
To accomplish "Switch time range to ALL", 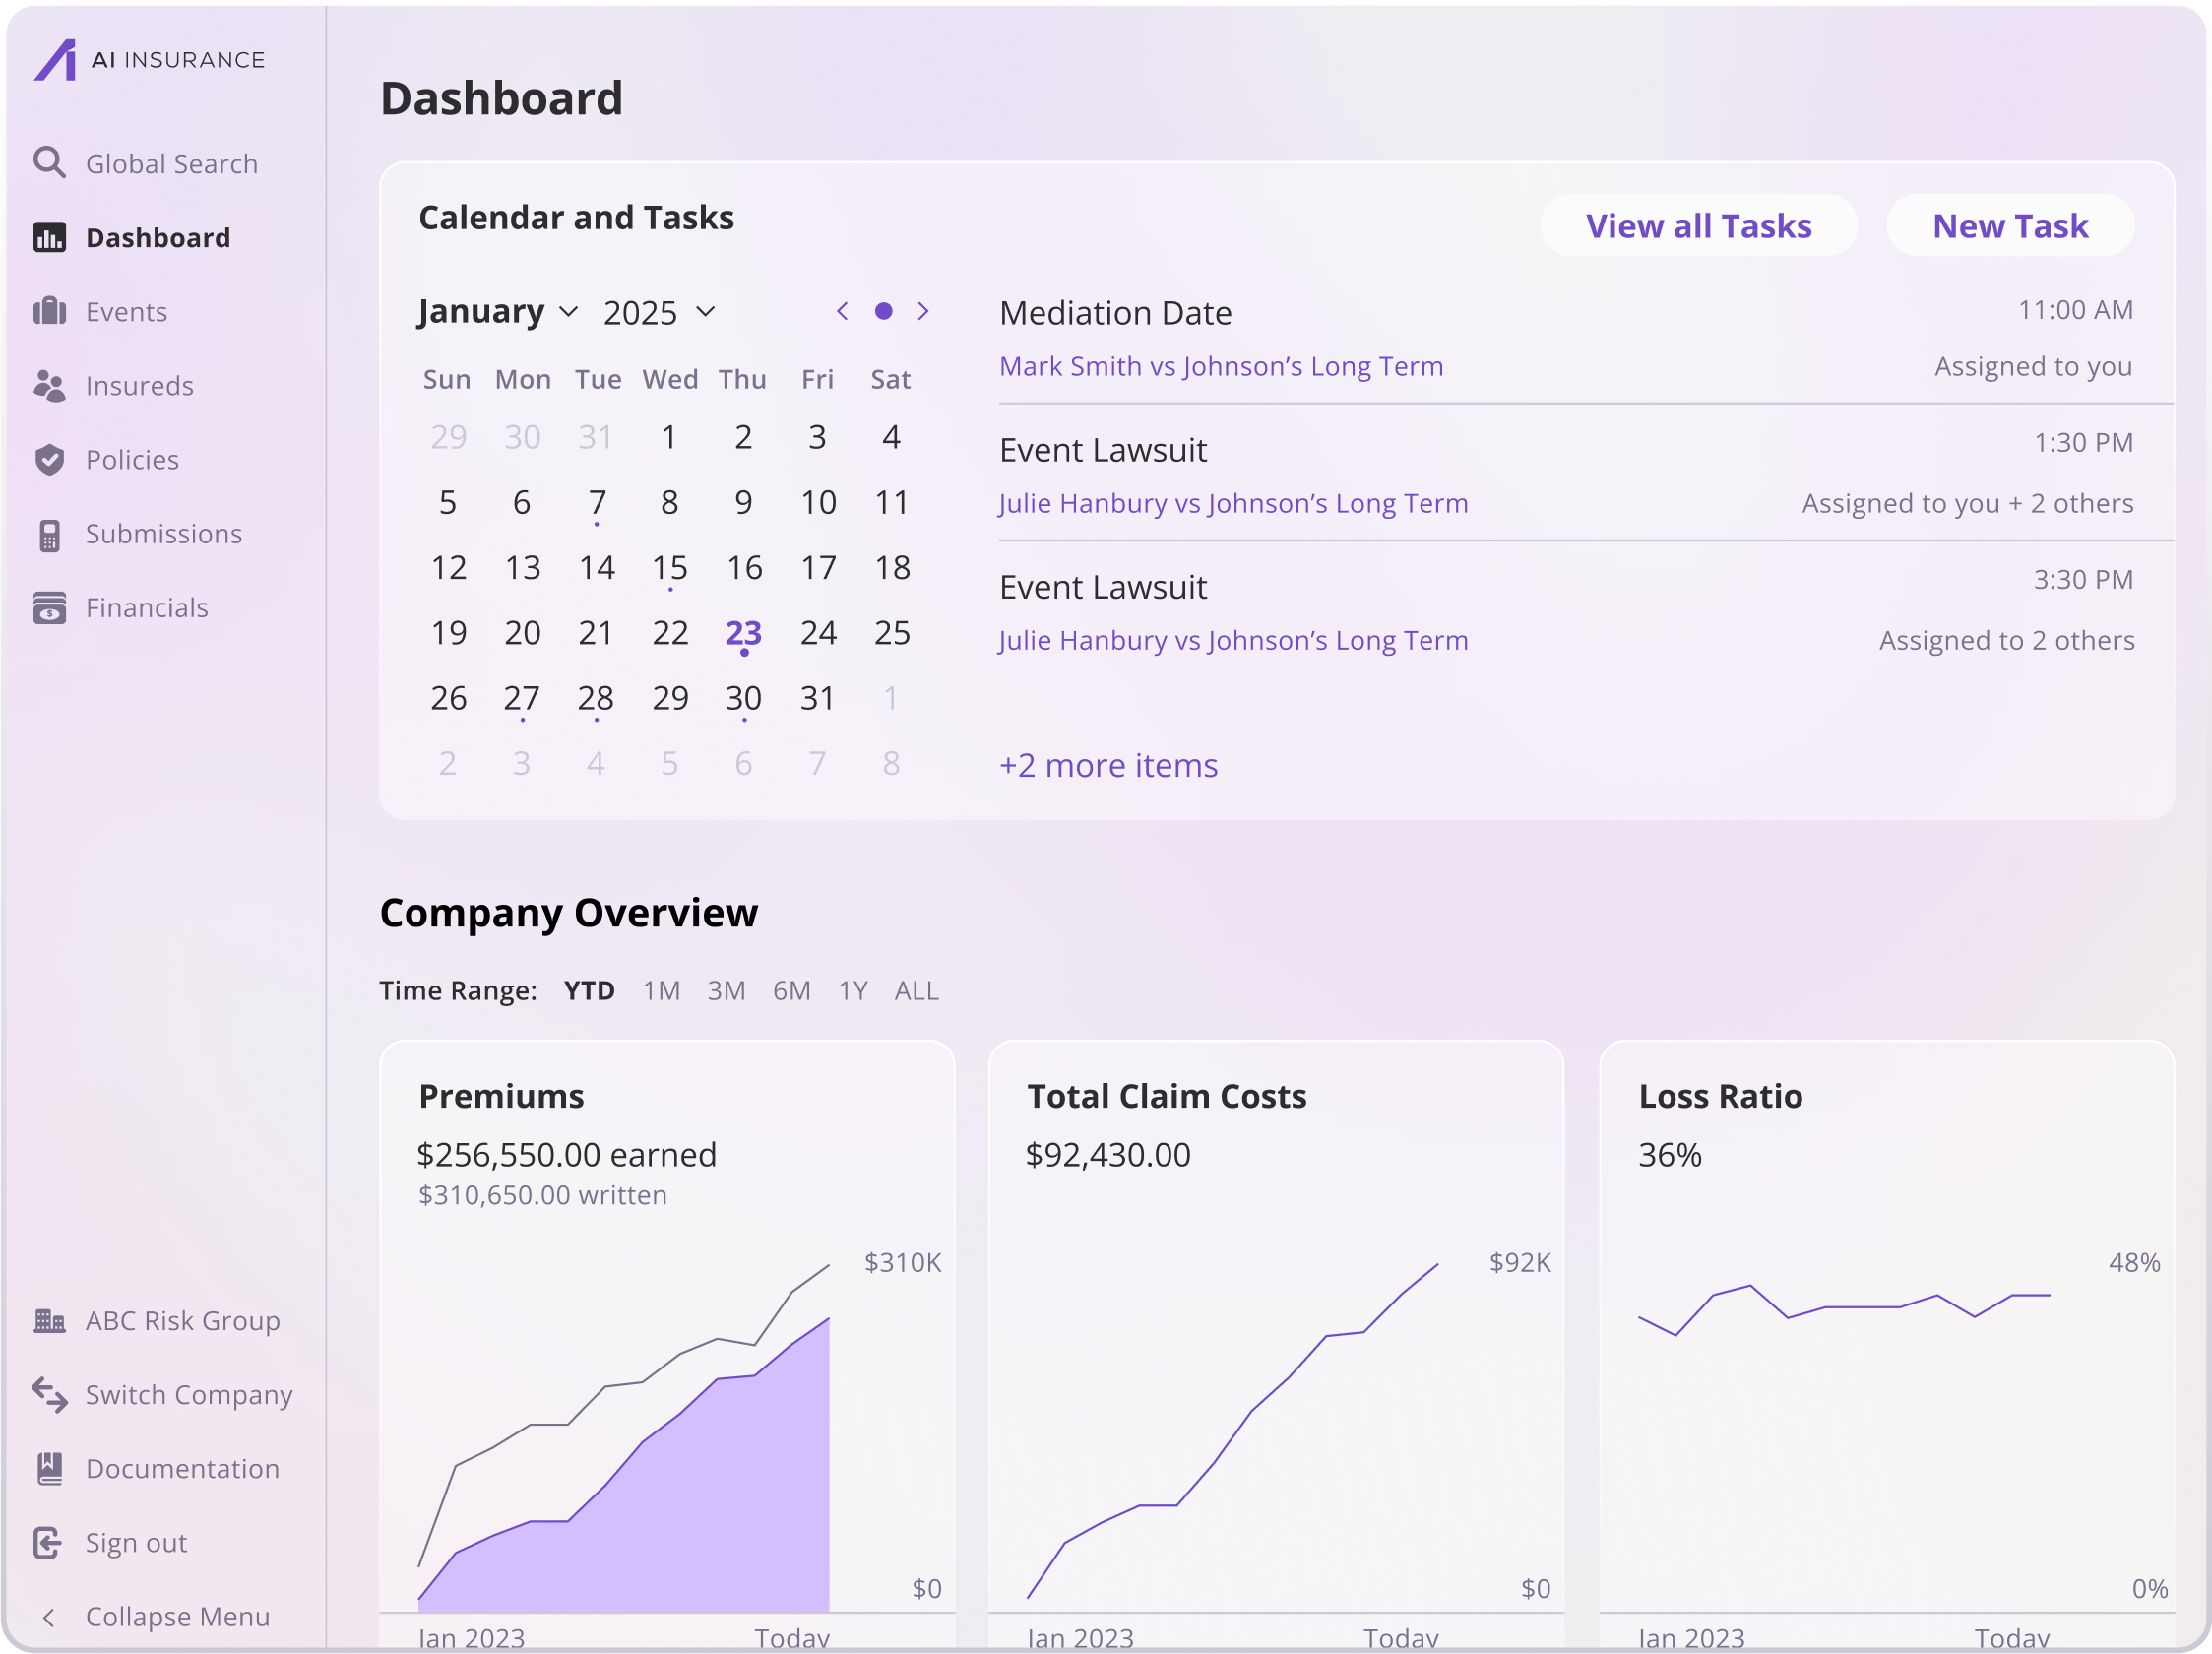I will (916, 990).
